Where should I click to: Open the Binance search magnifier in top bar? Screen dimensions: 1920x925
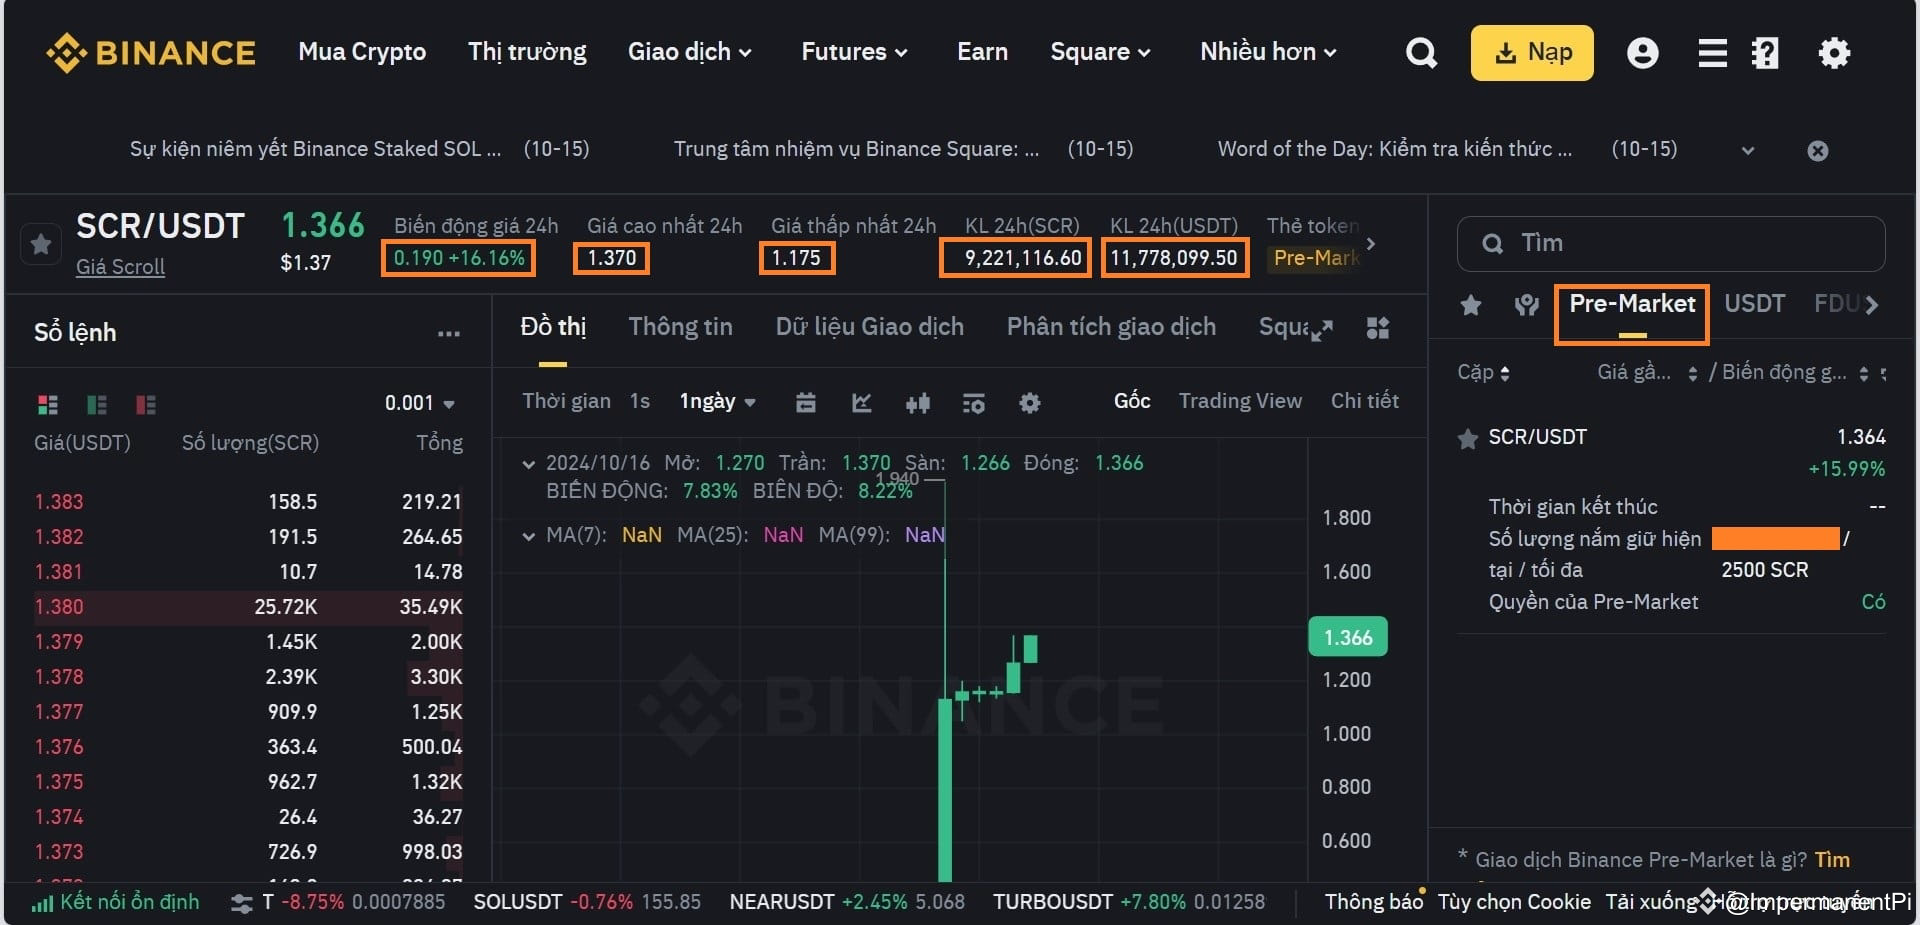click(1421, 52)
